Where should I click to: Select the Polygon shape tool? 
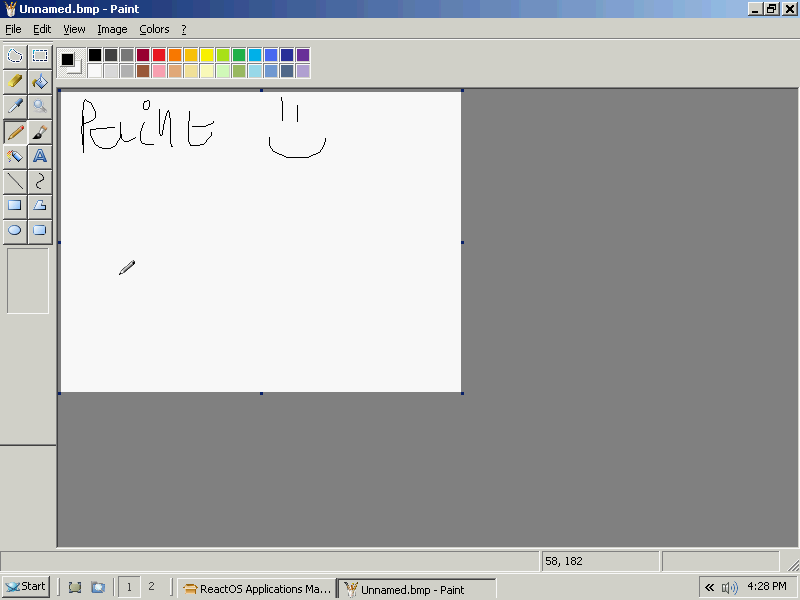tap(40, 206)
